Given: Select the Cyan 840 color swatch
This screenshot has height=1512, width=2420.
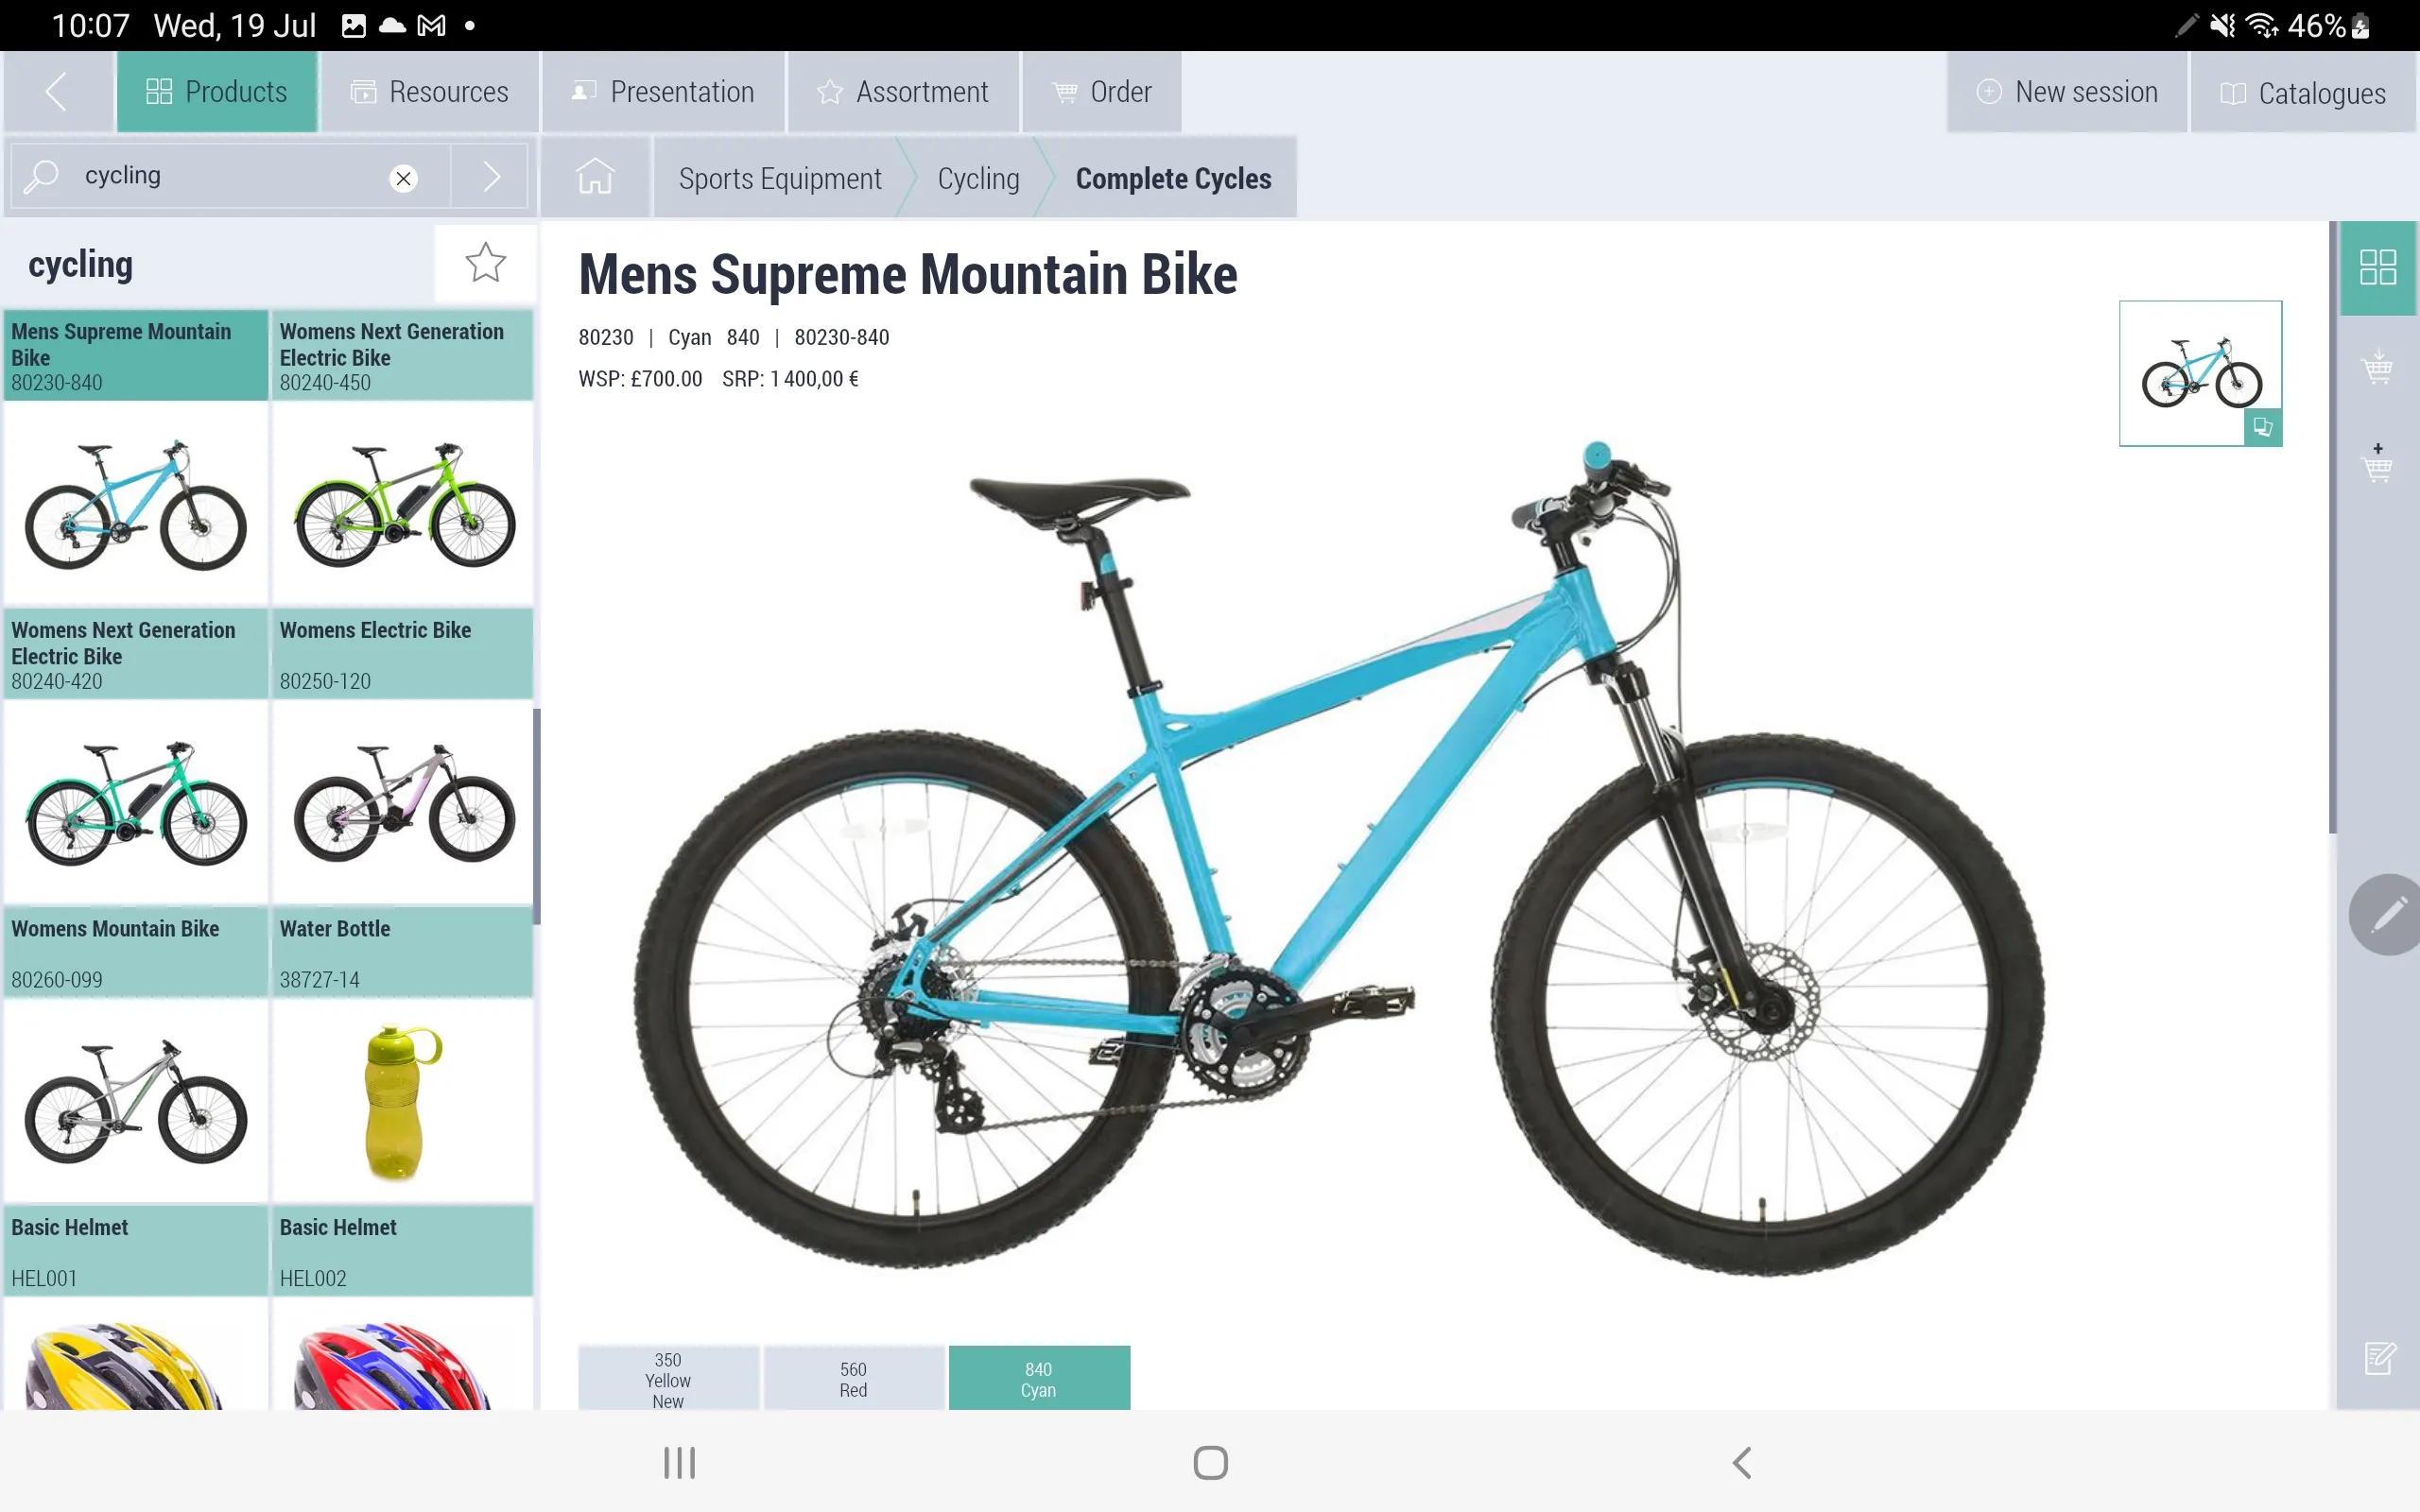Looking at the screenshot, I should [x=1037, y=1376].
